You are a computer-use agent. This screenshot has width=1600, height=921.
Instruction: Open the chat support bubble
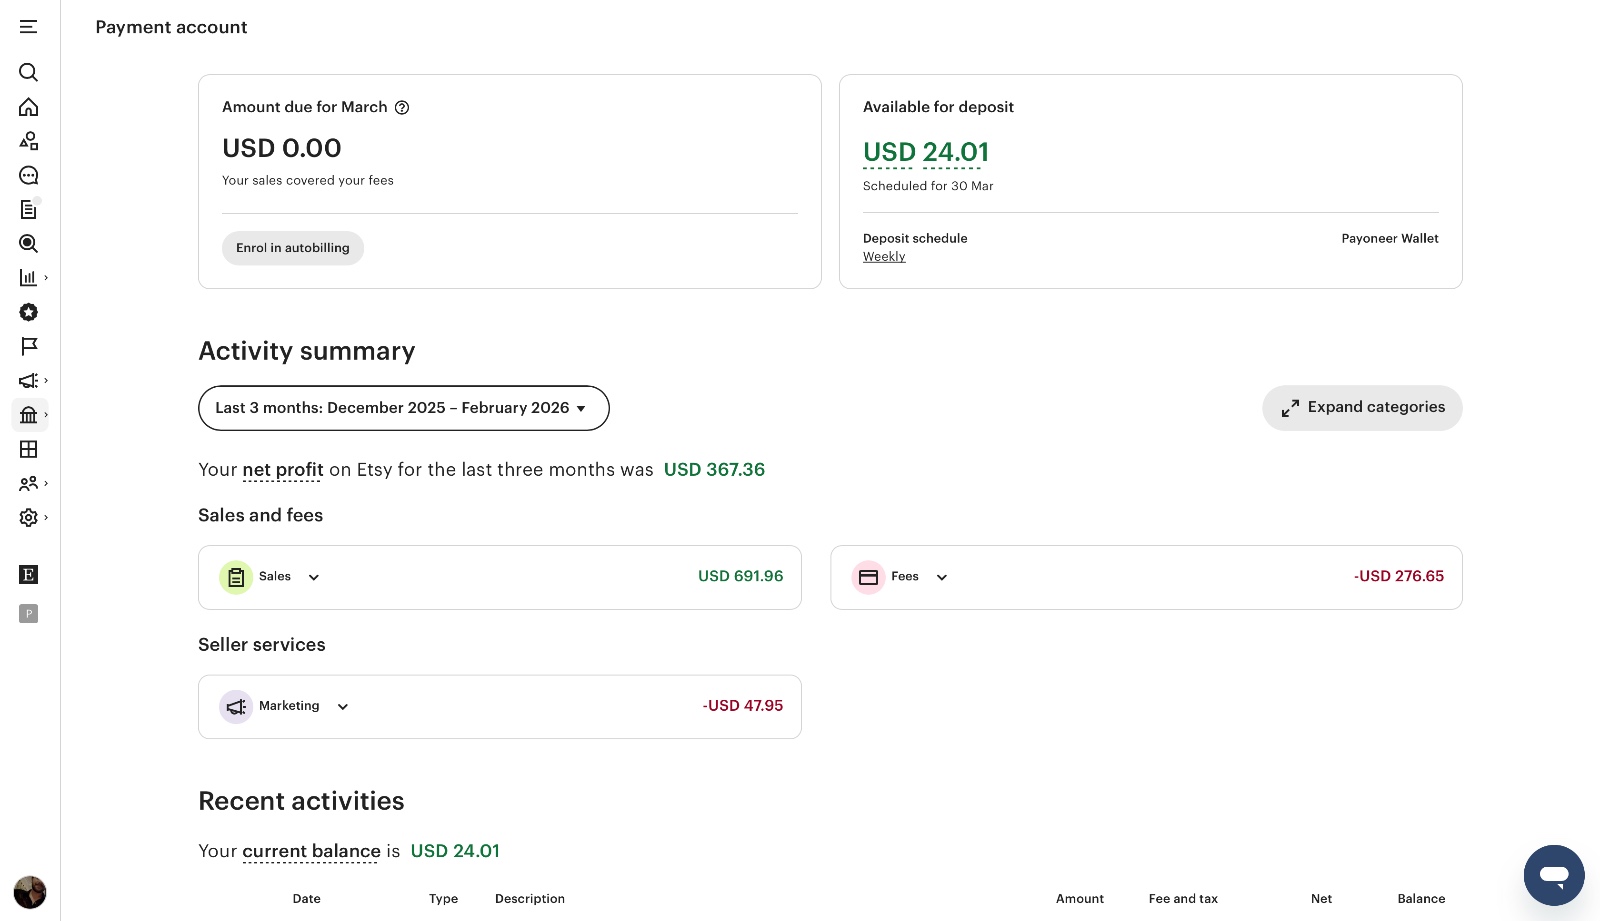pyautogui.click(x=1553, y=875)
